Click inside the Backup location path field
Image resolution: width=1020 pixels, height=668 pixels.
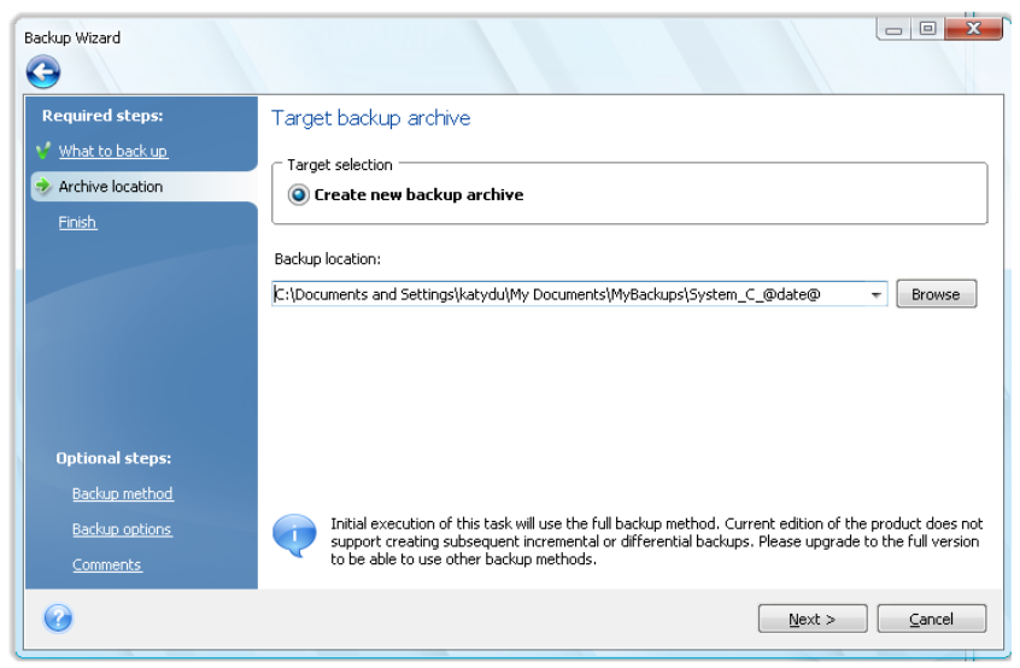pyautogui.click(x=569, y=295)
